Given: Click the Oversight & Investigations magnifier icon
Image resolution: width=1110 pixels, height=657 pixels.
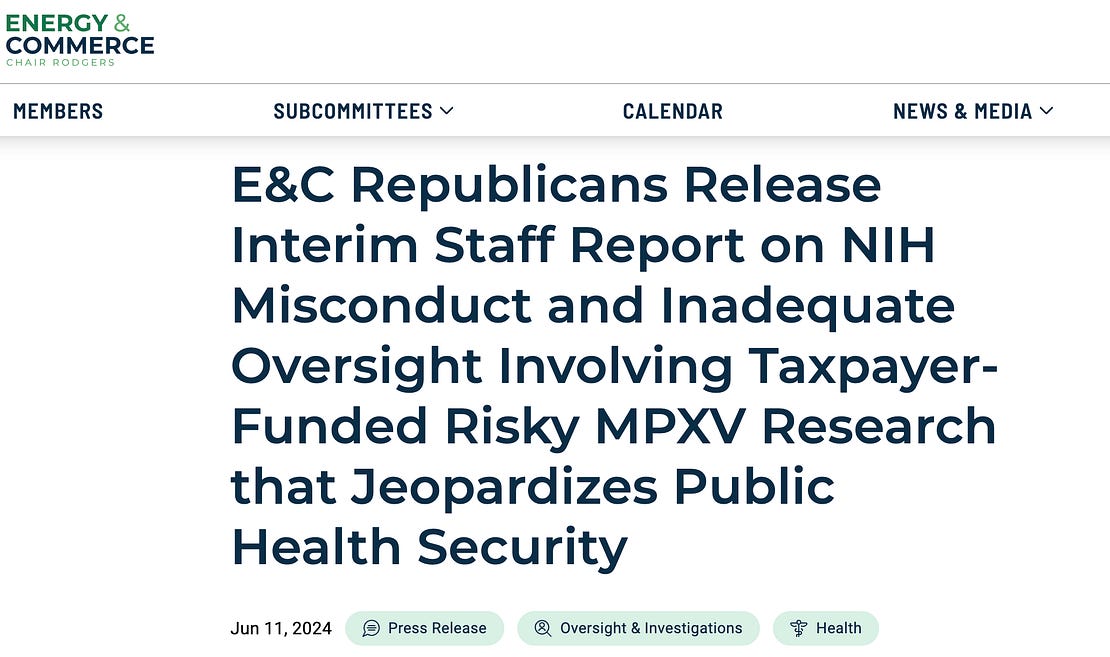Looking at the screenshot, I should [x=543, y=628].
